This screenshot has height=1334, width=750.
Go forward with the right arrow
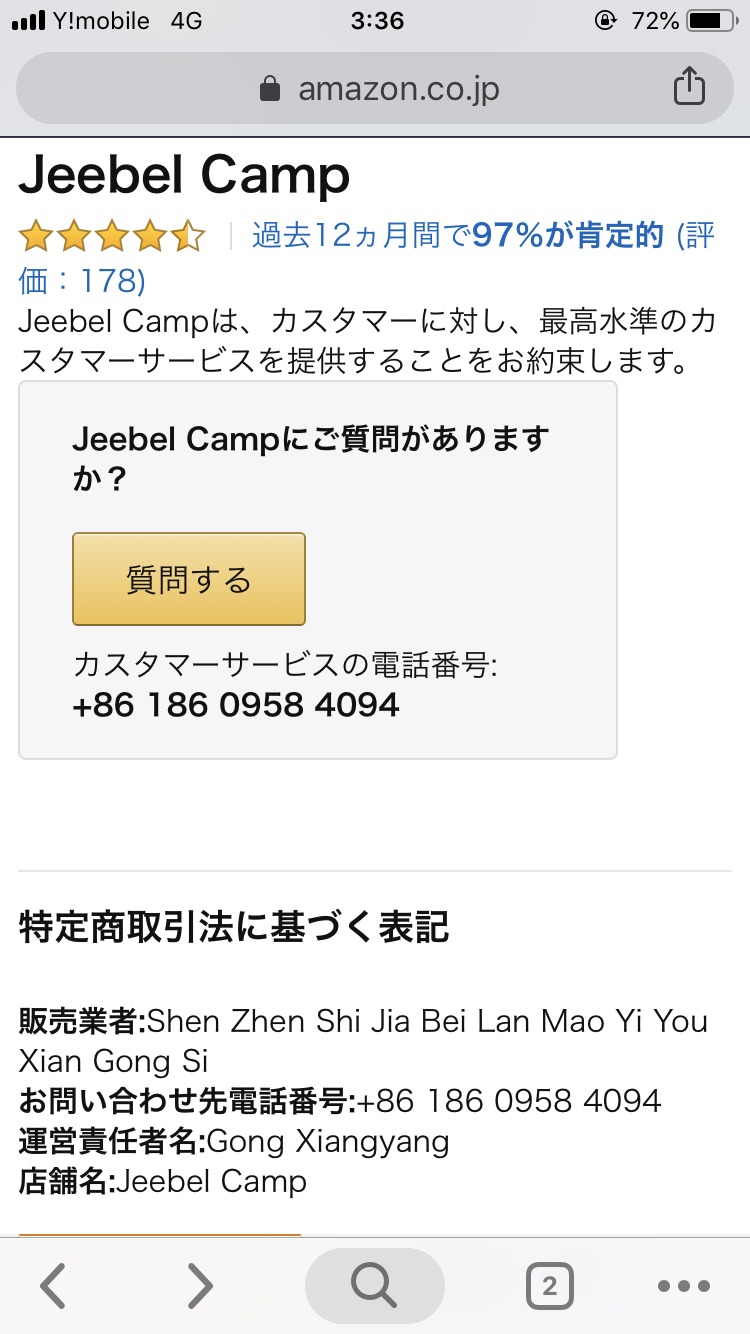click(201, 1286)
